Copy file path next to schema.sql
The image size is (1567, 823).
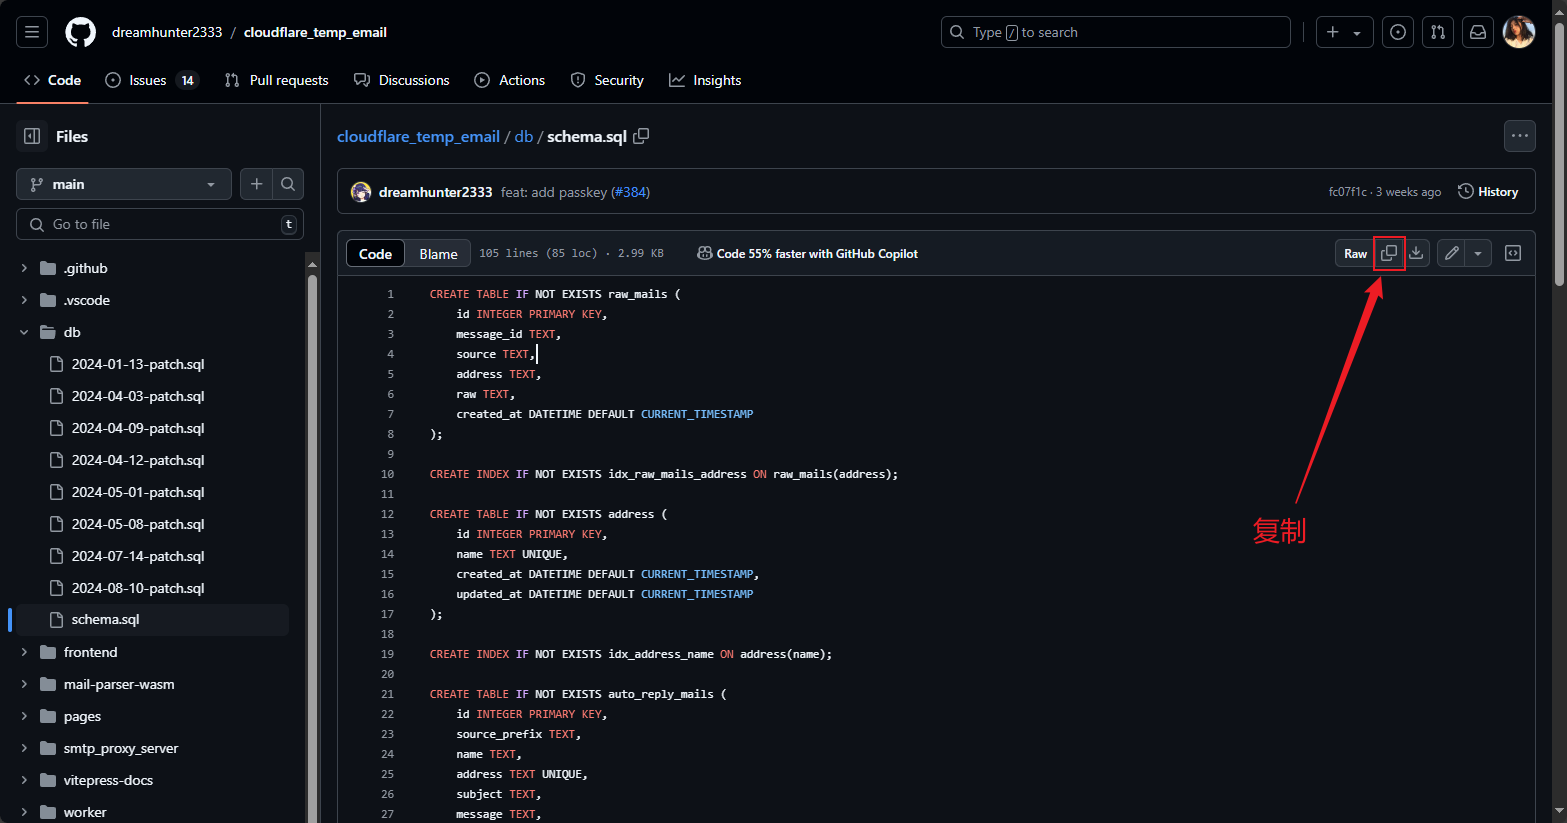641,136
